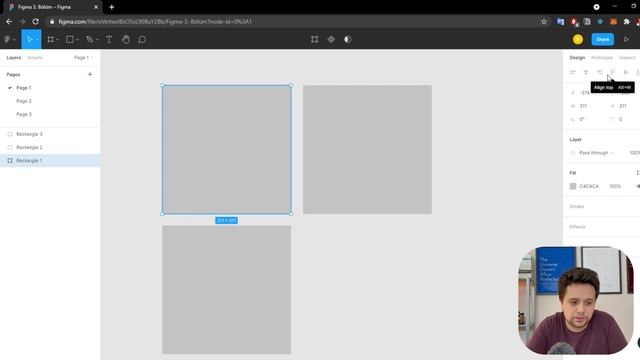The width and height of the screenshot is (640, 360).
Task: Open Page 3 in pages list
Action: [24, 114]
